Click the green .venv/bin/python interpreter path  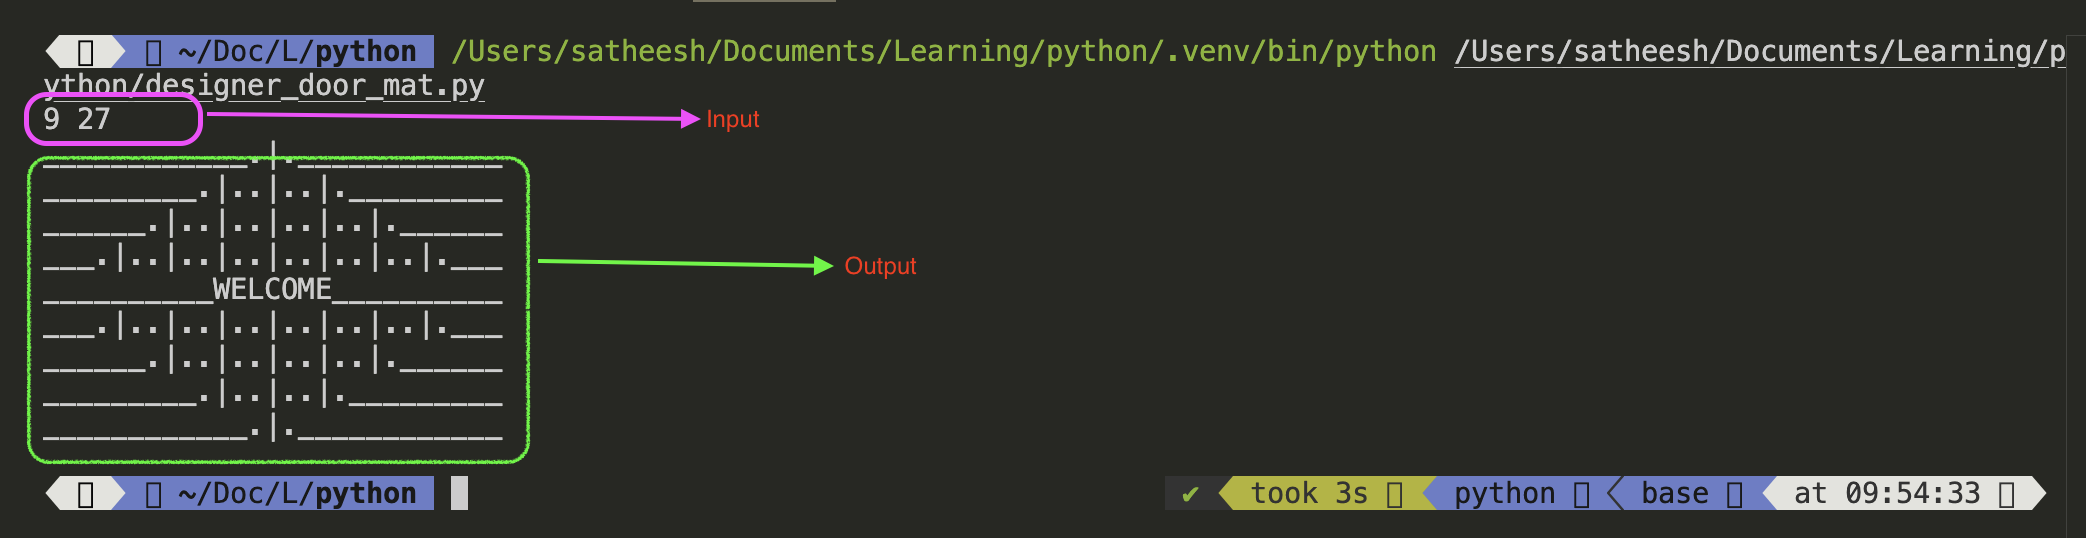pyautogui.click(x=943, y=51)
